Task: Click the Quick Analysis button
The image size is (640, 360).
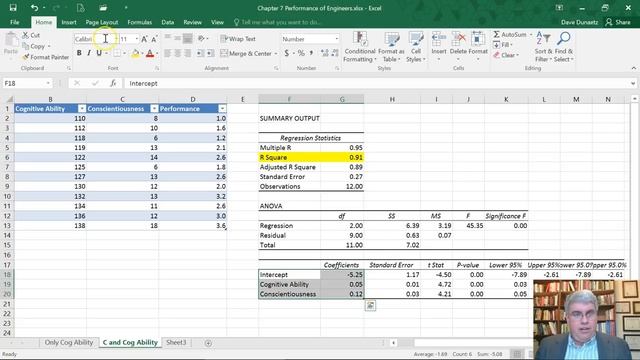Action: pos(370,305)
